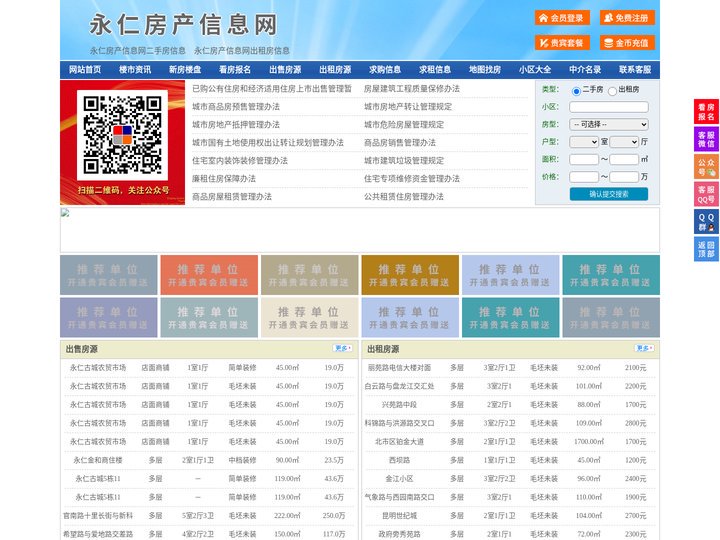This screenshot has width=720, height=540.
Task: Open the 金币充值 coin recharge button
Action: (627, 43)
